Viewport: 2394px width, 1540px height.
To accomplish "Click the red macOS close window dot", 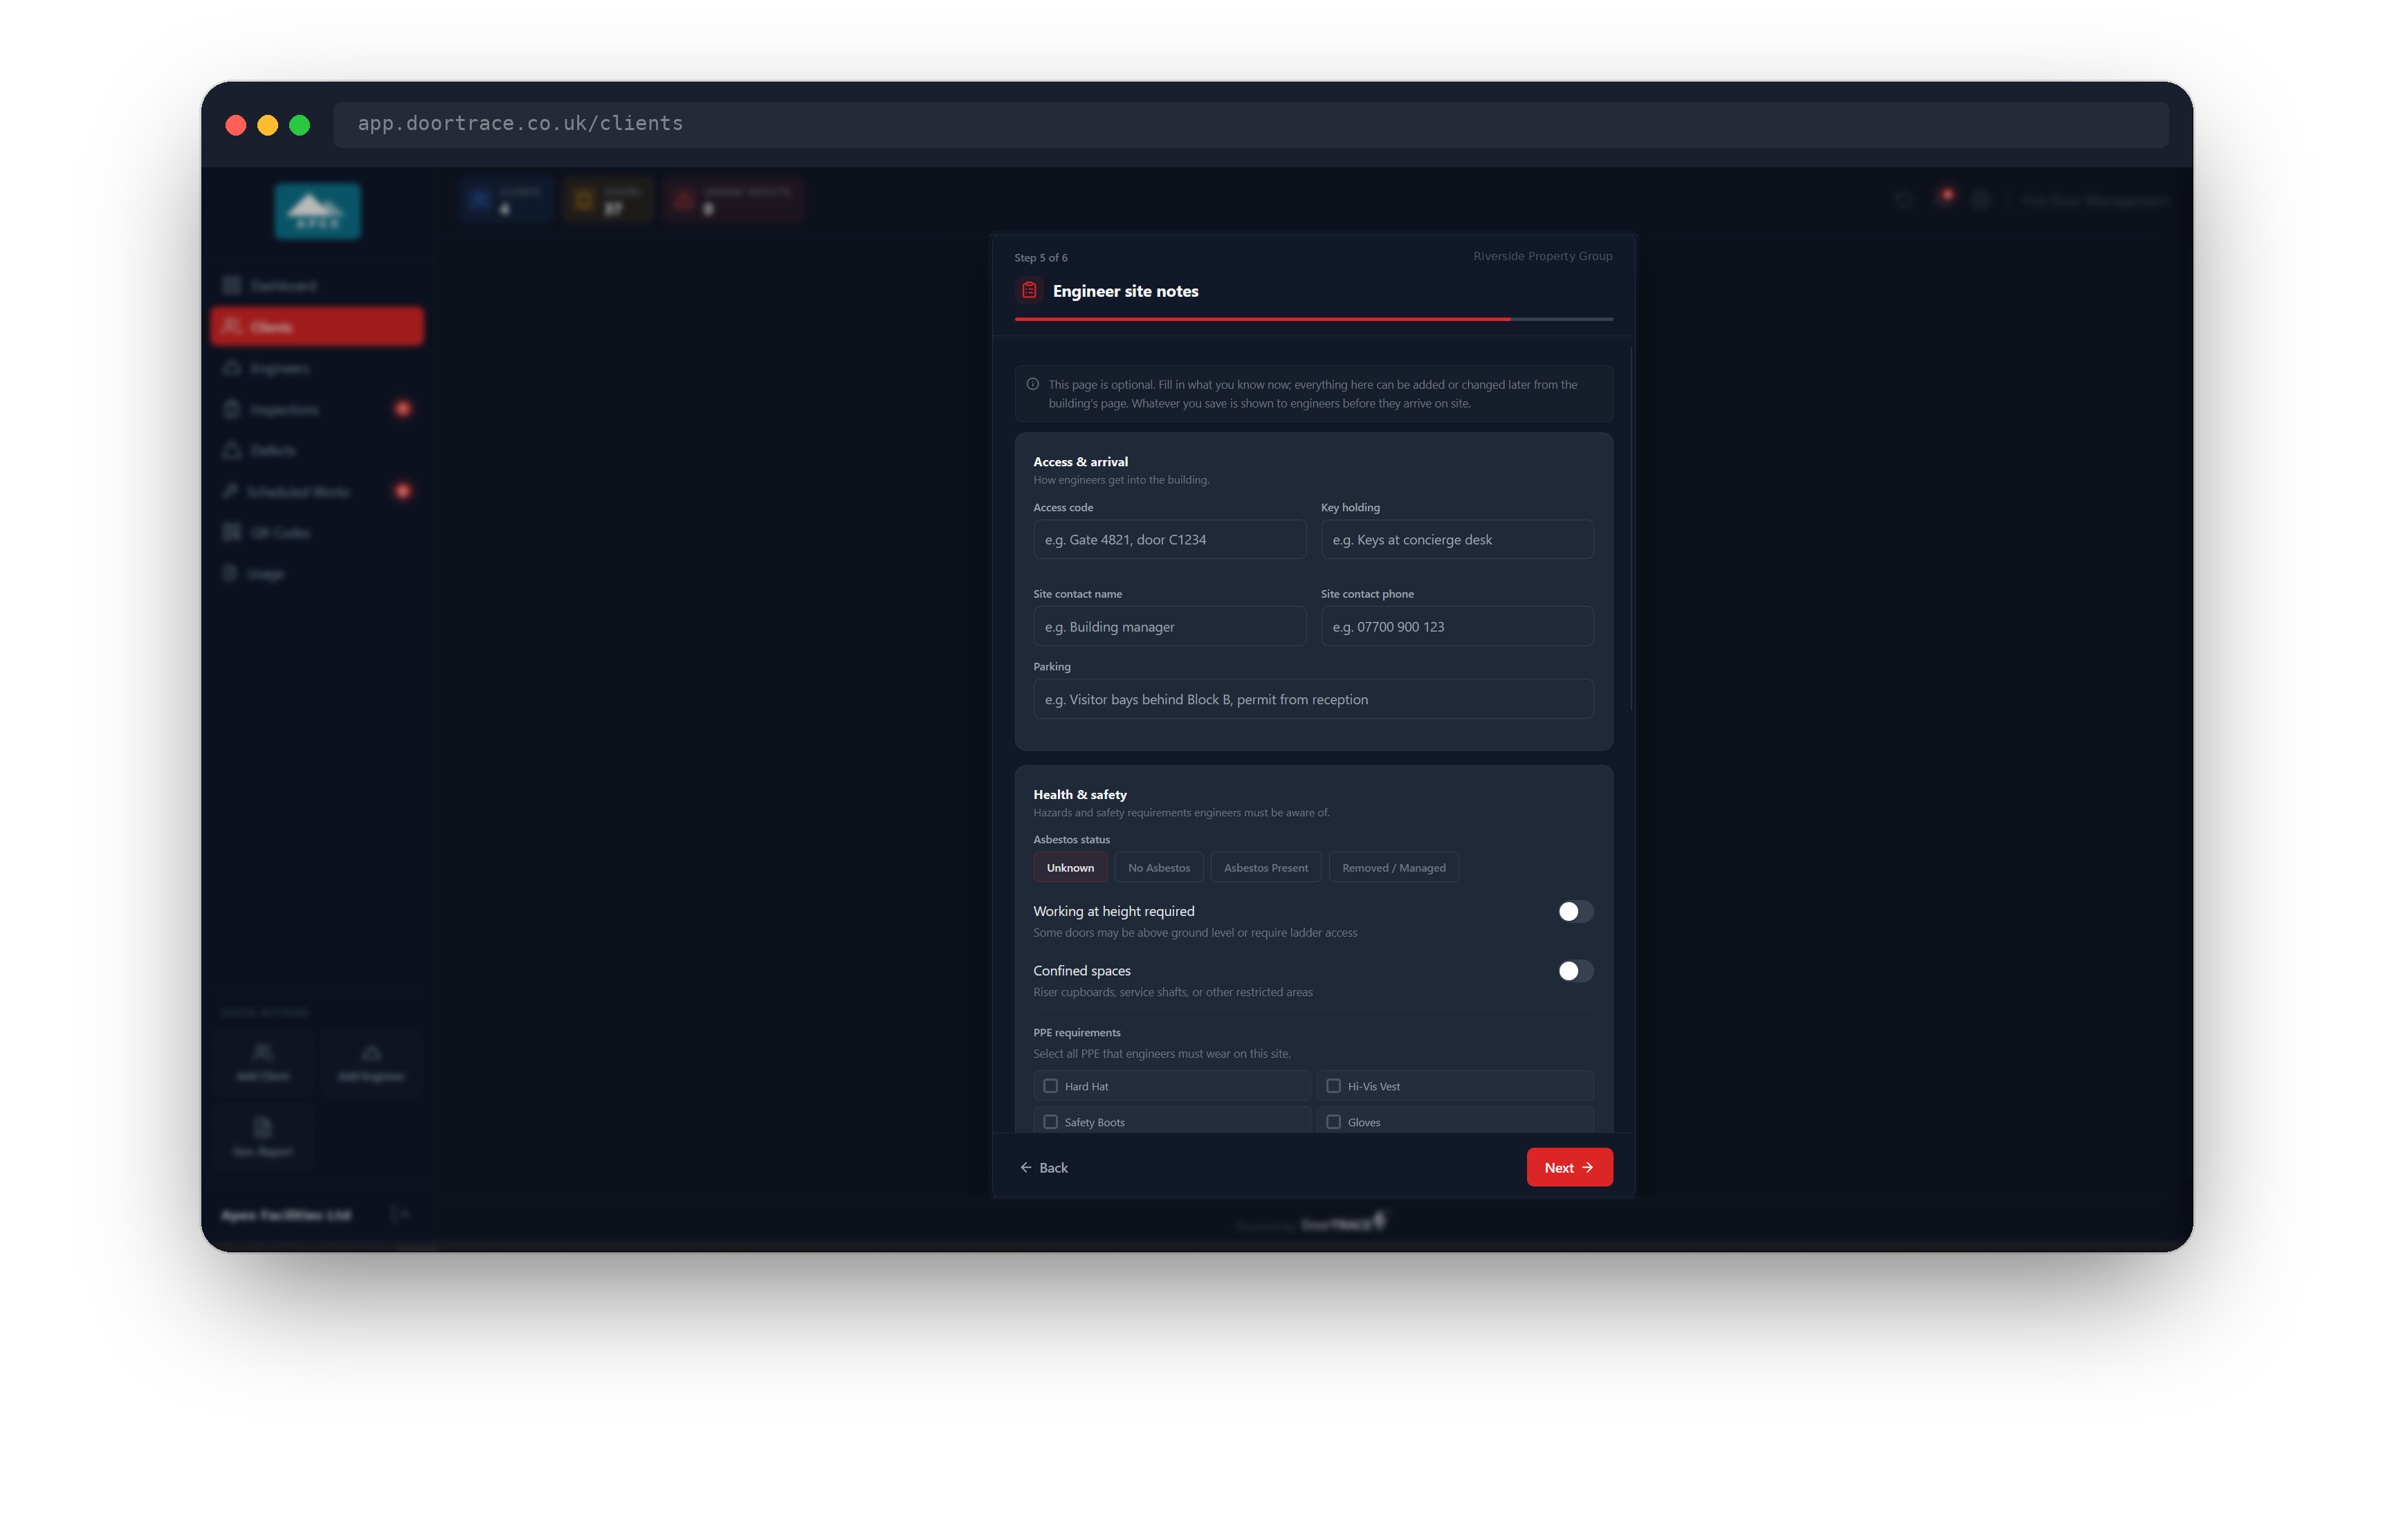I will (236, 124).
